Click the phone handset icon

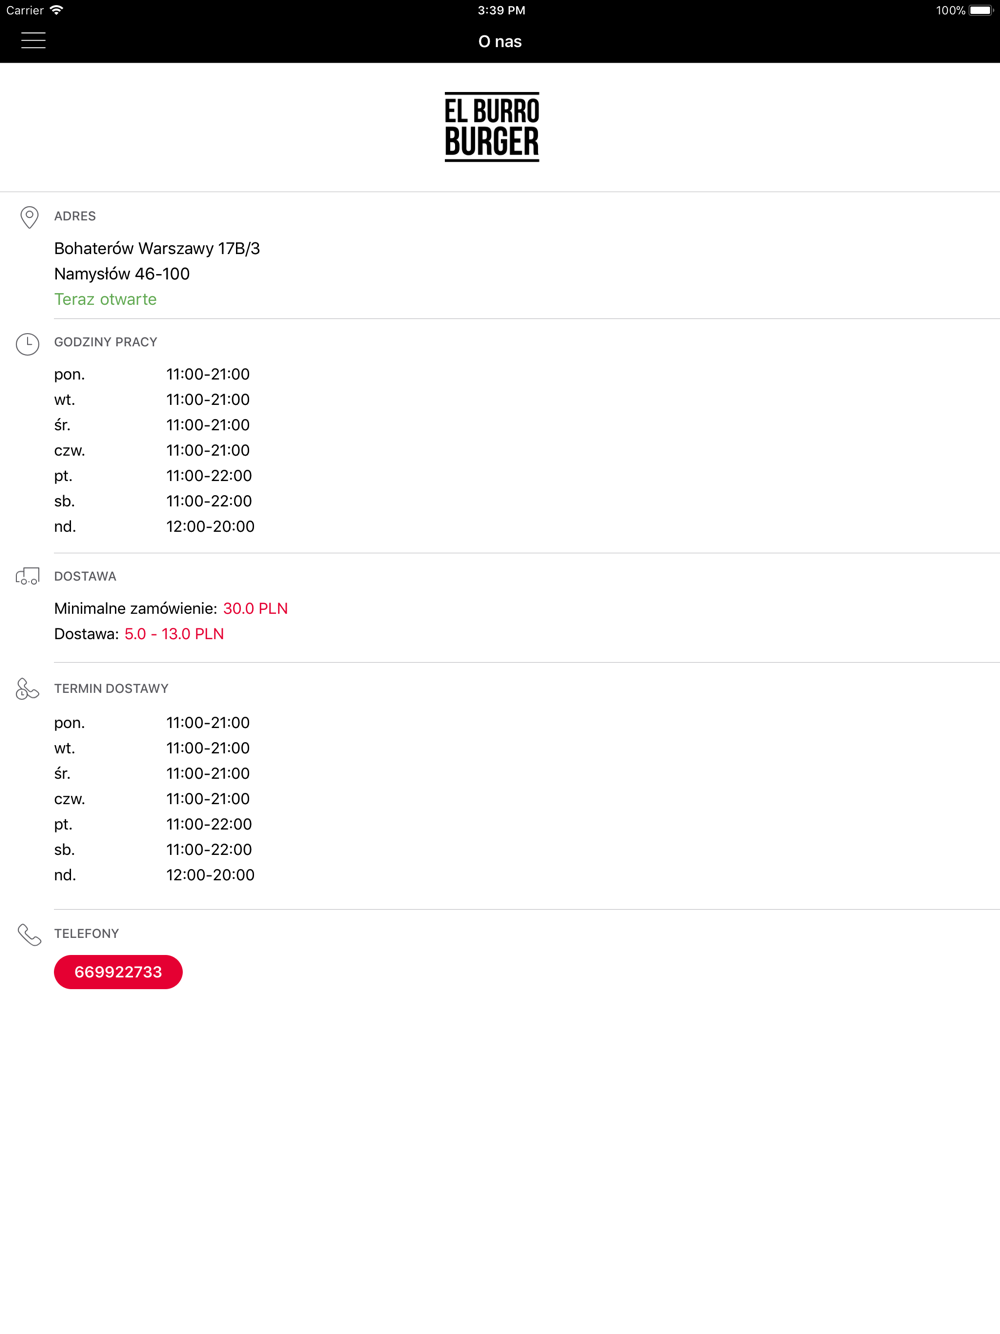pyautogui.click(x=29, y=934)
